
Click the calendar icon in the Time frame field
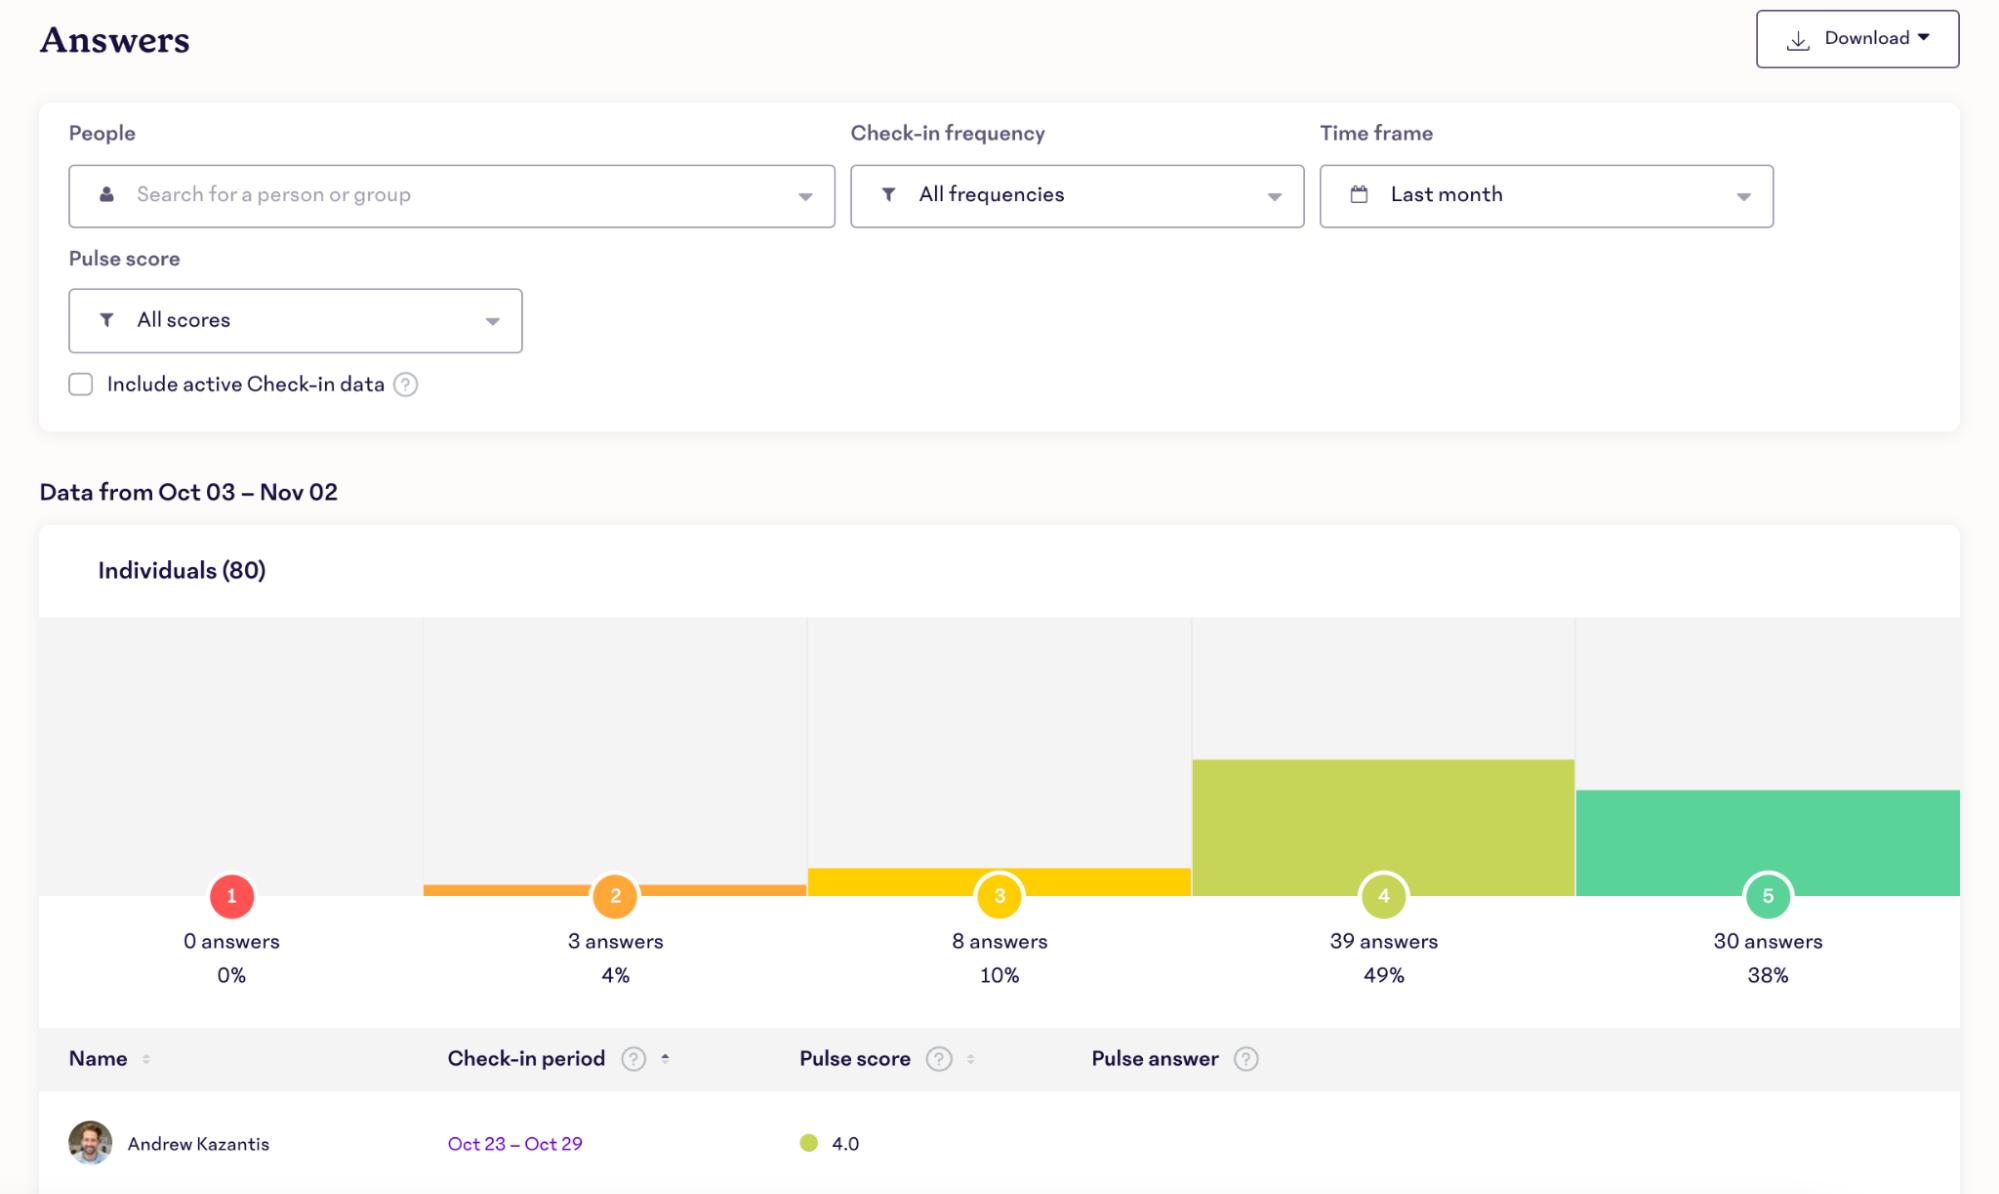[x=1359, y=195]
